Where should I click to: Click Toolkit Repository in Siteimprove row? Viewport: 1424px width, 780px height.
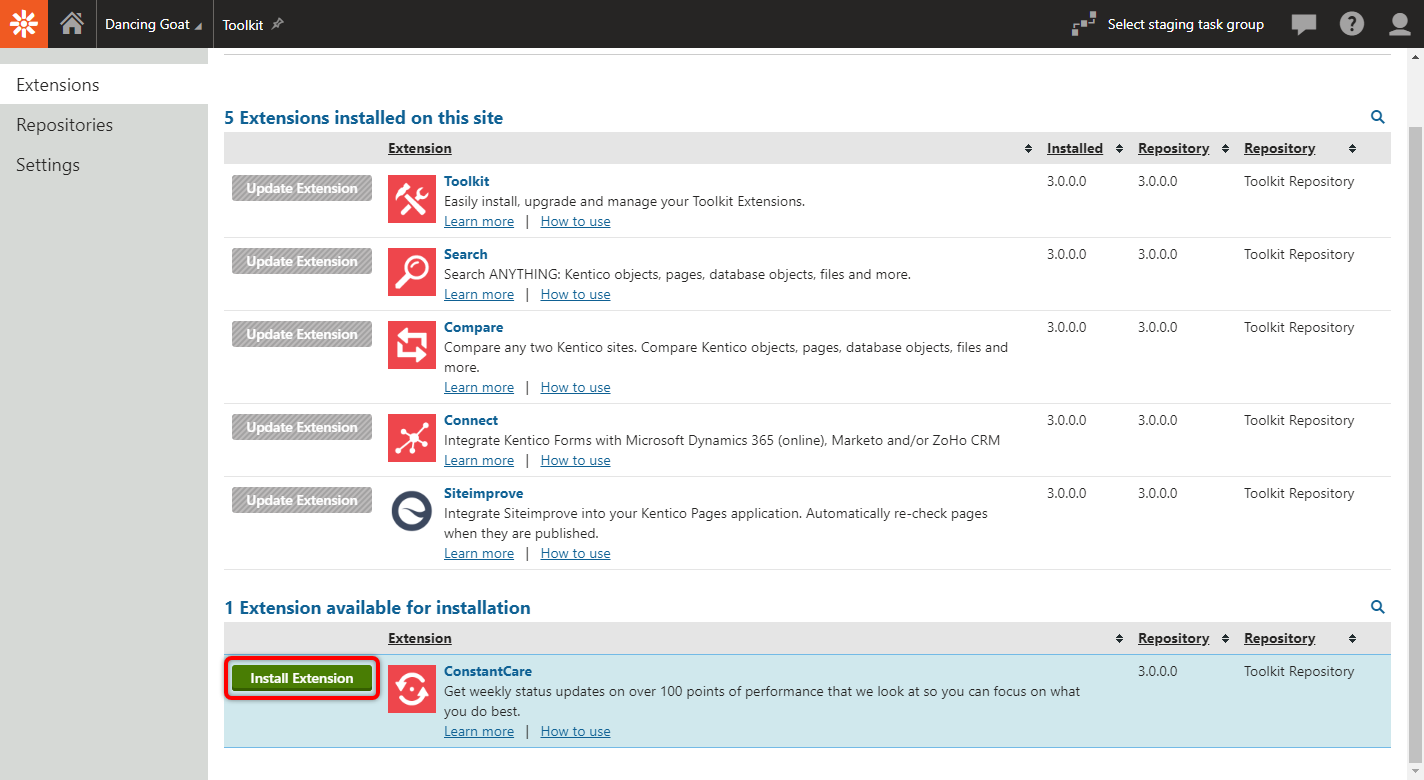click(x=1299, y=493)
